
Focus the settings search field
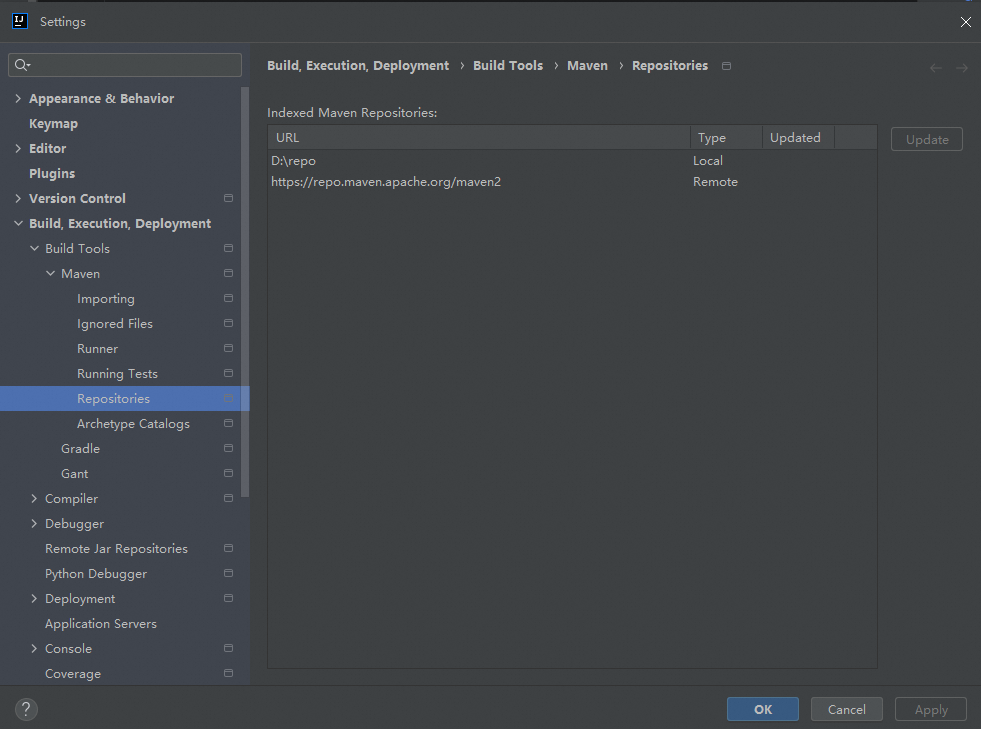click(125, 65)
